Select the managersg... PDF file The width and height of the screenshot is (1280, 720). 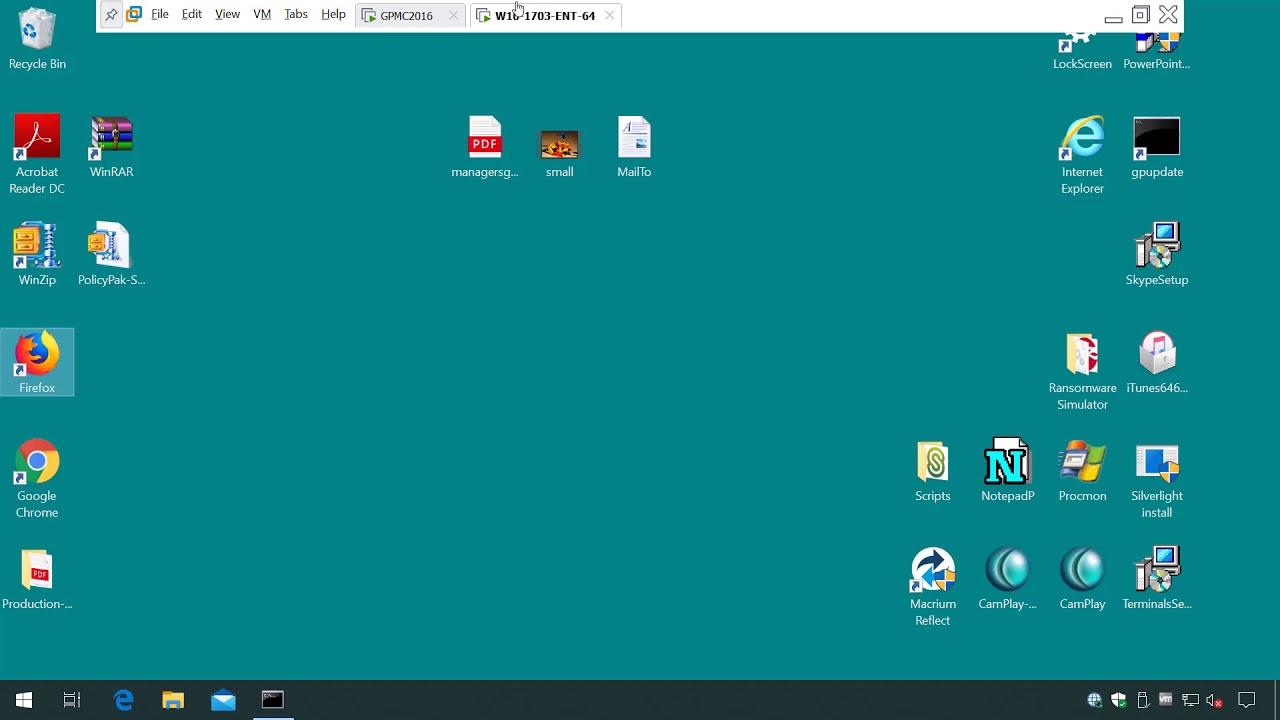coord(485,147)
